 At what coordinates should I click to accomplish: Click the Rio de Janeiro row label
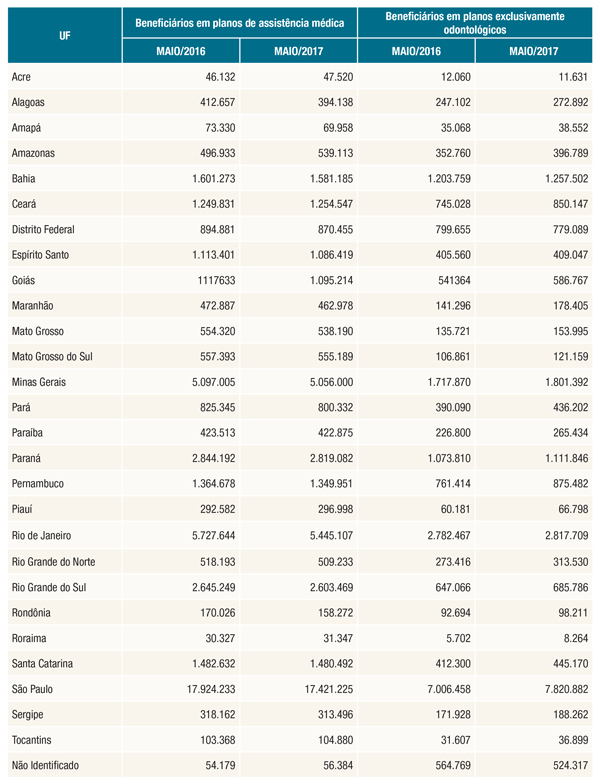click(x=41, y=535)
